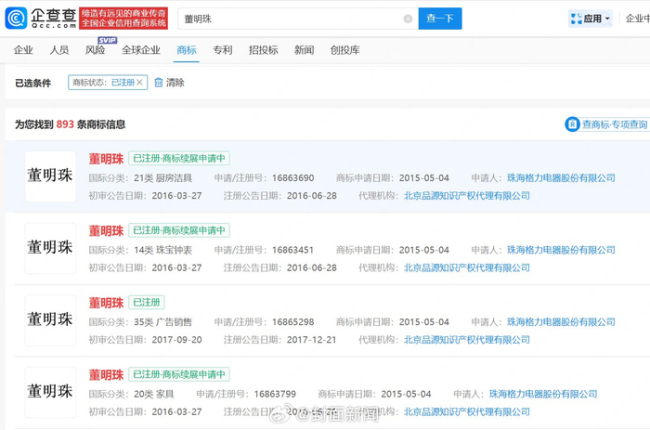Open the 董明珠 title of registration 16863799
The height and width of the screenshot is (430, 650).
[x=106, y=375]
